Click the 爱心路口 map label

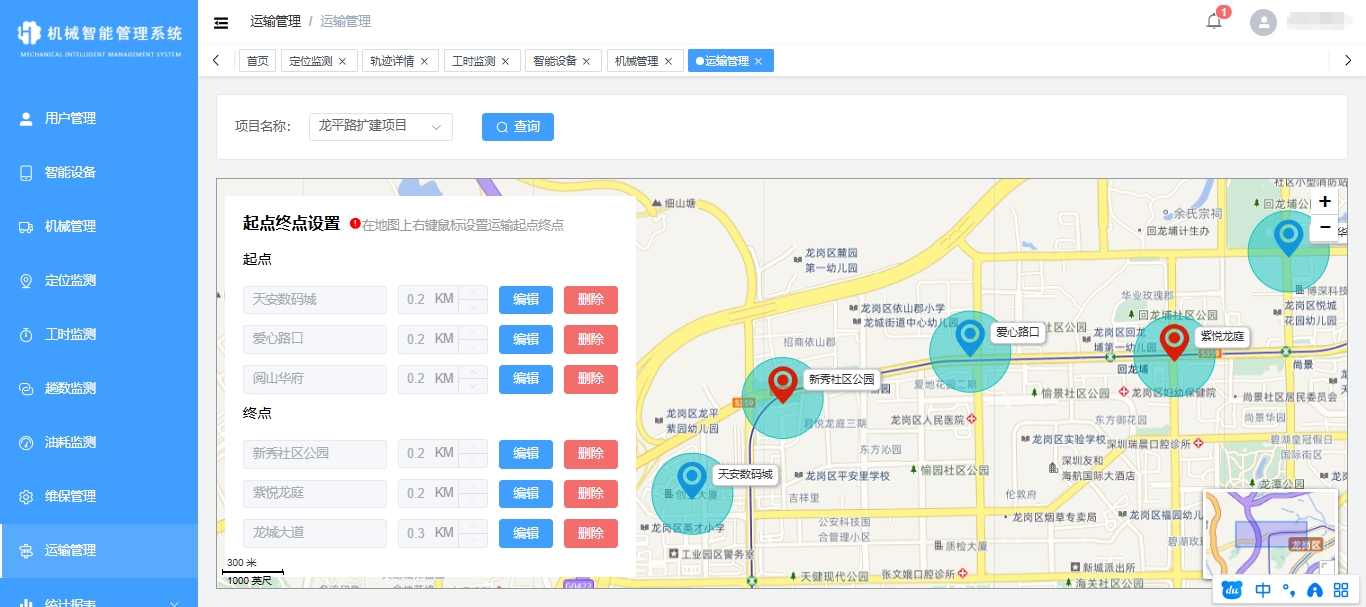pyautogui.click(x=1018, y=332)
